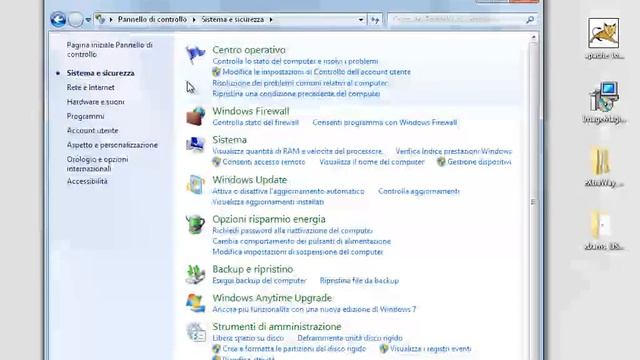This screenshot has width=640, height=360.
Task: Click Controlla stato del firewall link
Action: click(256, 122)
